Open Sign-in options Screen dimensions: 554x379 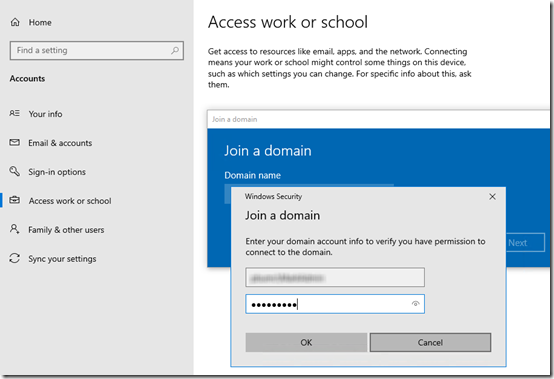click(57, 172)
